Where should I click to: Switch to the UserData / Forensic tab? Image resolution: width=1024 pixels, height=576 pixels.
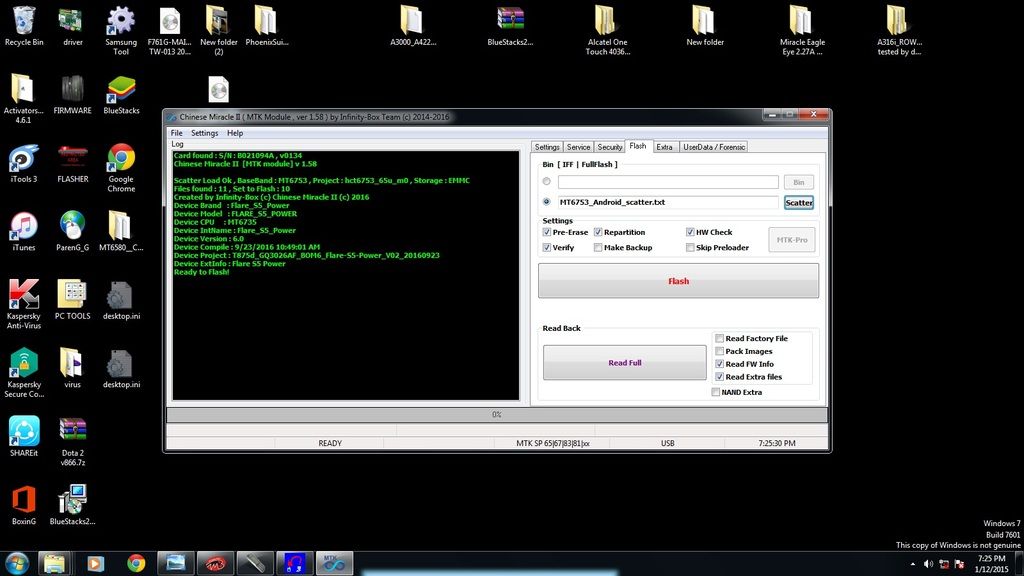coord(714,147)
